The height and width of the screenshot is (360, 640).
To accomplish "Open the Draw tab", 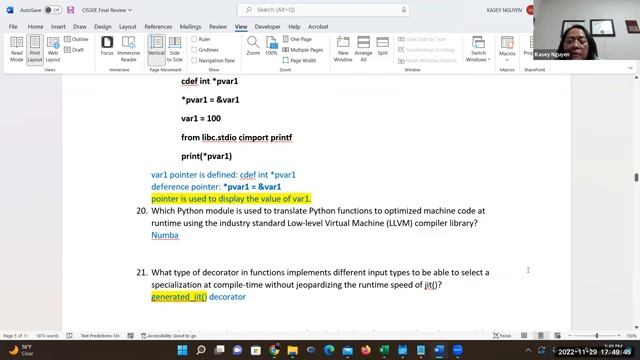I will (x=80, y=27).
